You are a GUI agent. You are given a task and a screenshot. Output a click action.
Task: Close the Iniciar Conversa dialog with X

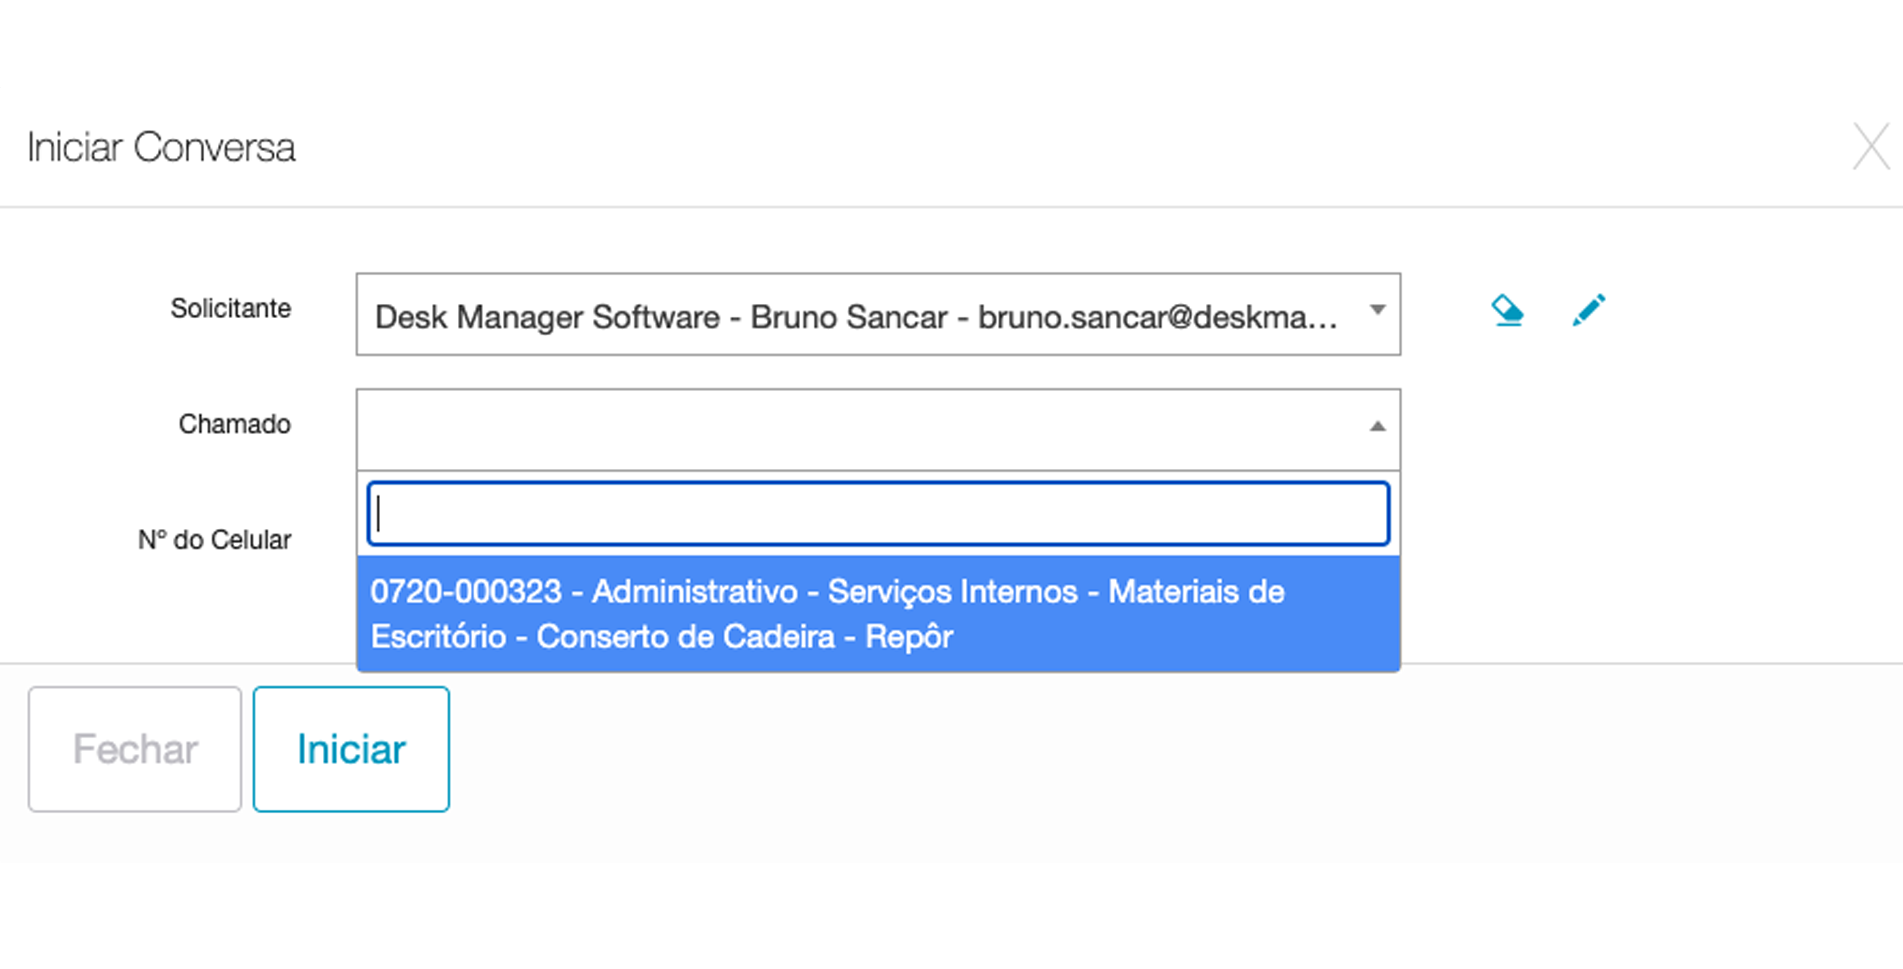[1870, 148]
